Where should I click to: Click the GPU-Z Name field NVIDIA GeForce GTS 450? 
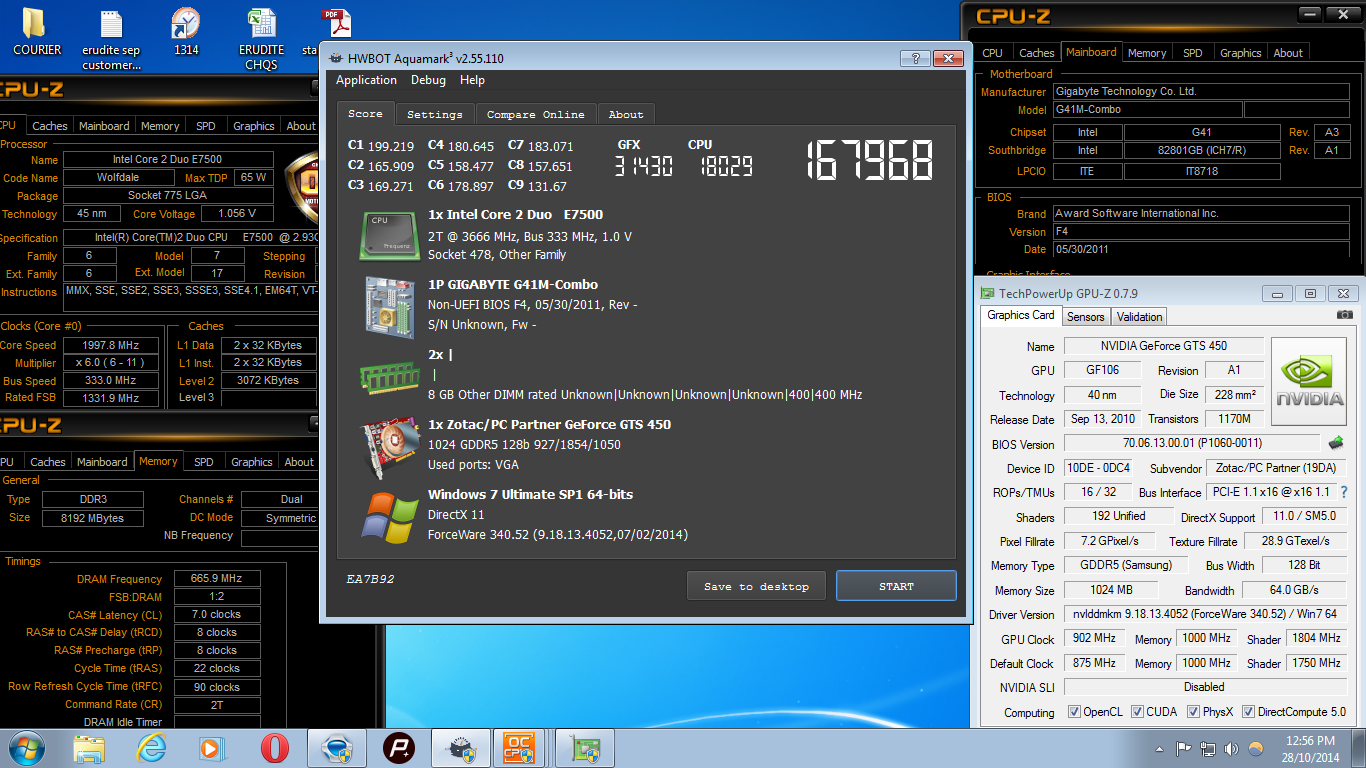(1163, 346)
